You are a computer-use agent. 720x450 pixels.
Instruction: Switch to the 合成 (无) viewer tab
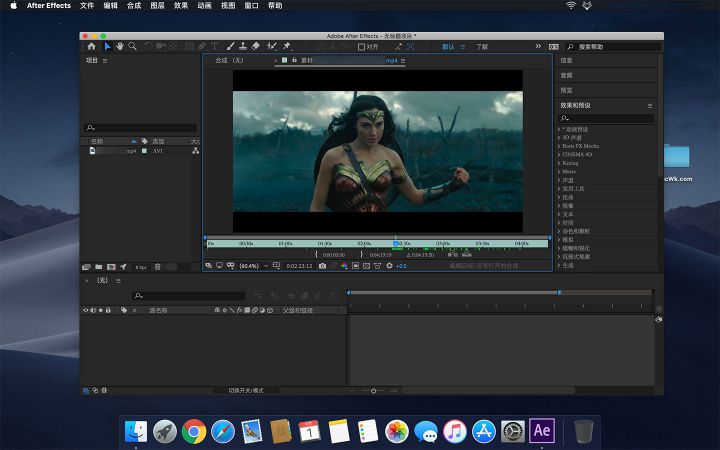pyautogui.click(x=229, y=60)
